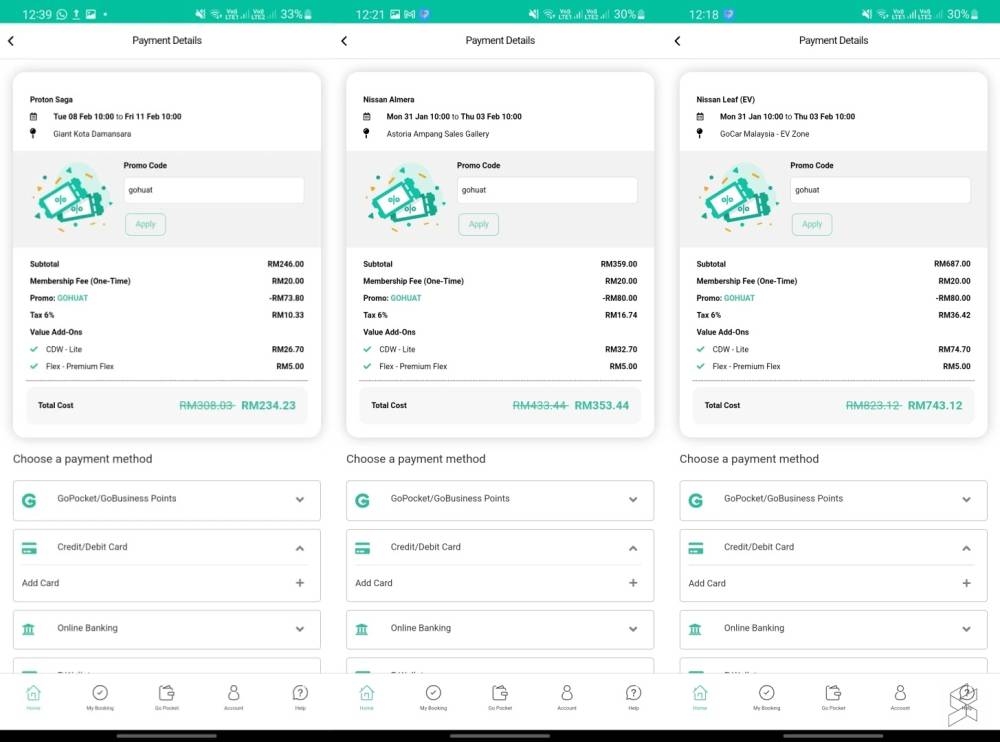Image resolution: width=1000 pixels, height=742 pixels.
Task: Go back from the Proton Saga payment screen
Action: [11, 41]
